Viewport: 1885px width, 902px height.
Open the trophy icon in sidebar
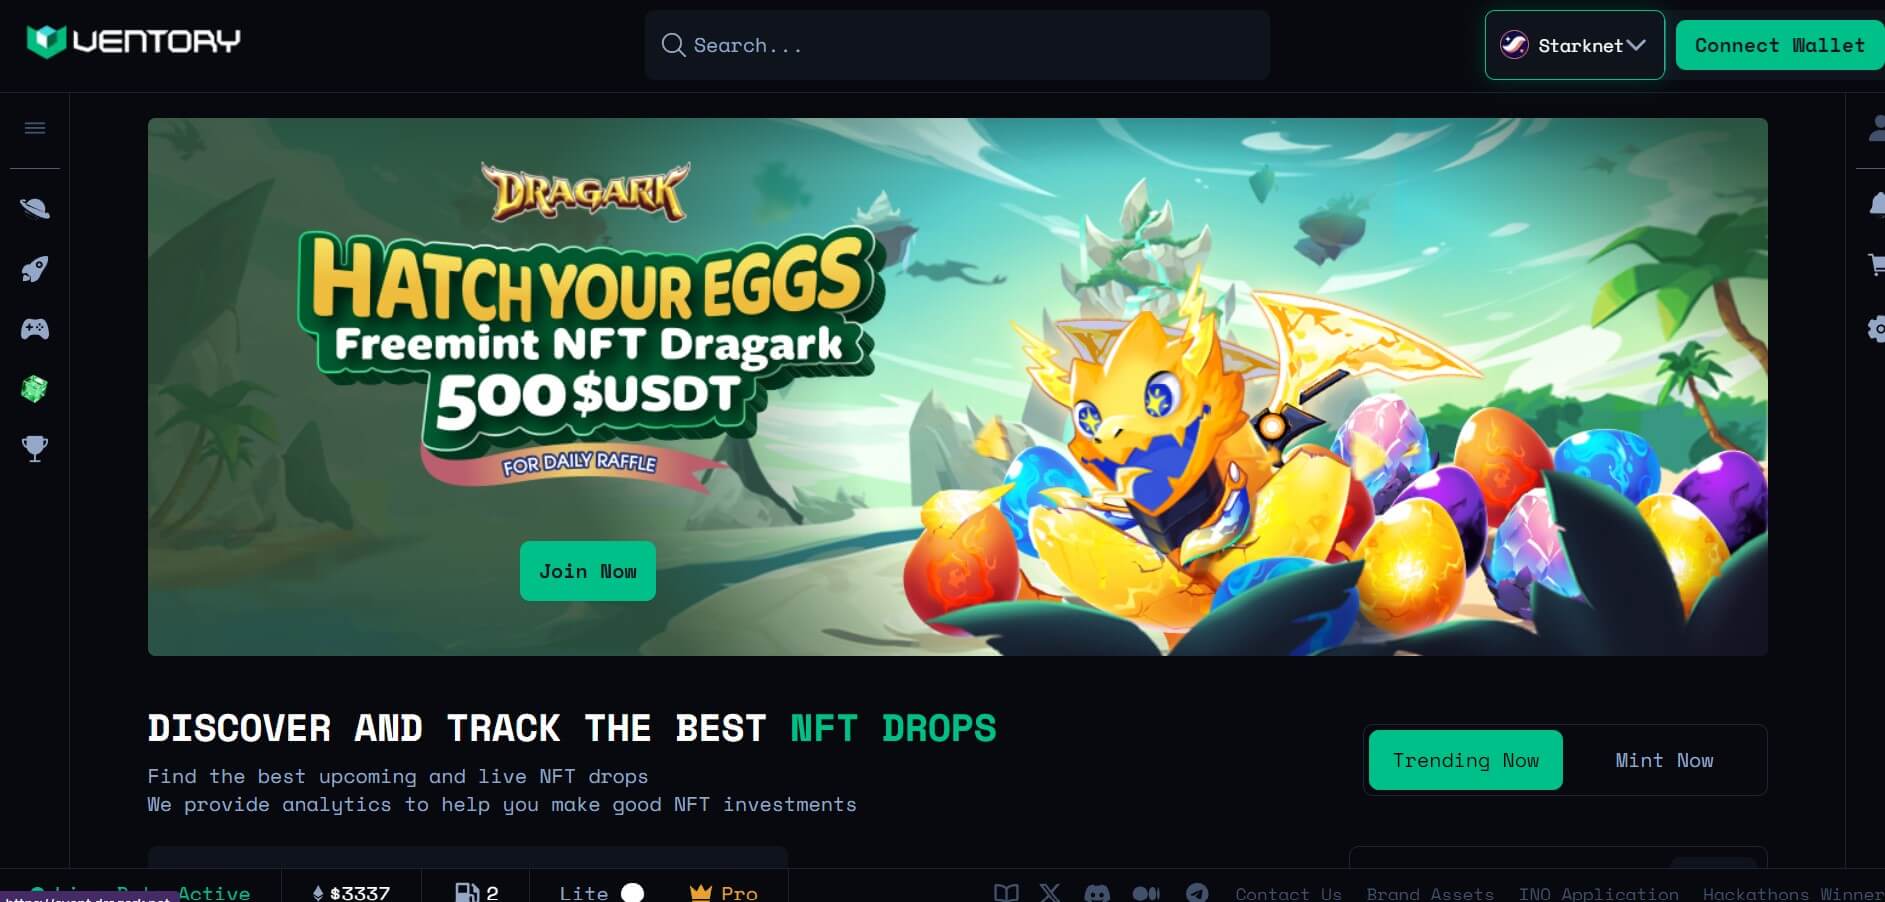click(35, 449)
